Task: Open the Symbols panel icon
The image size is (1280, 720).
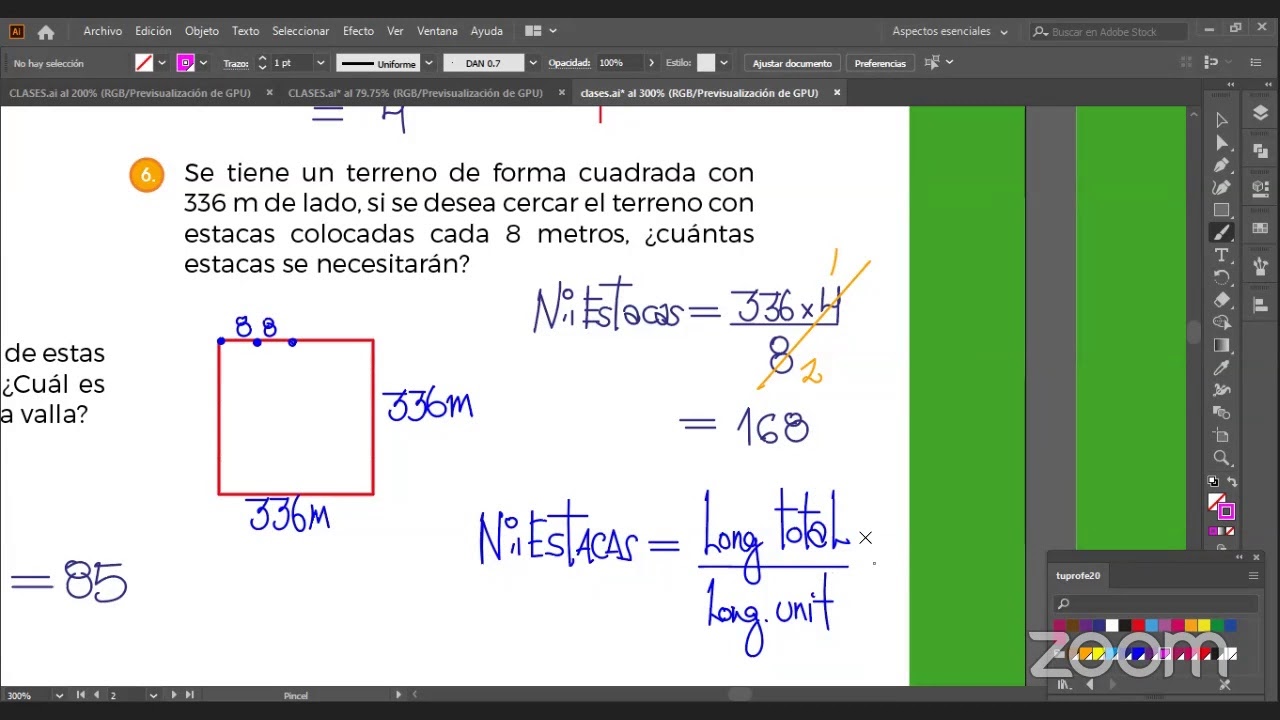Action: [1260, 266]
